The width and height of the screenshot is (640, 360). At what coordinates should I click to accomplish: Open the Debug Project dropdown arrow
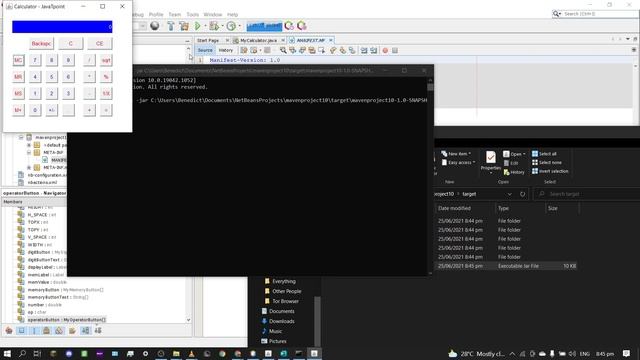(x=222, y=26)
